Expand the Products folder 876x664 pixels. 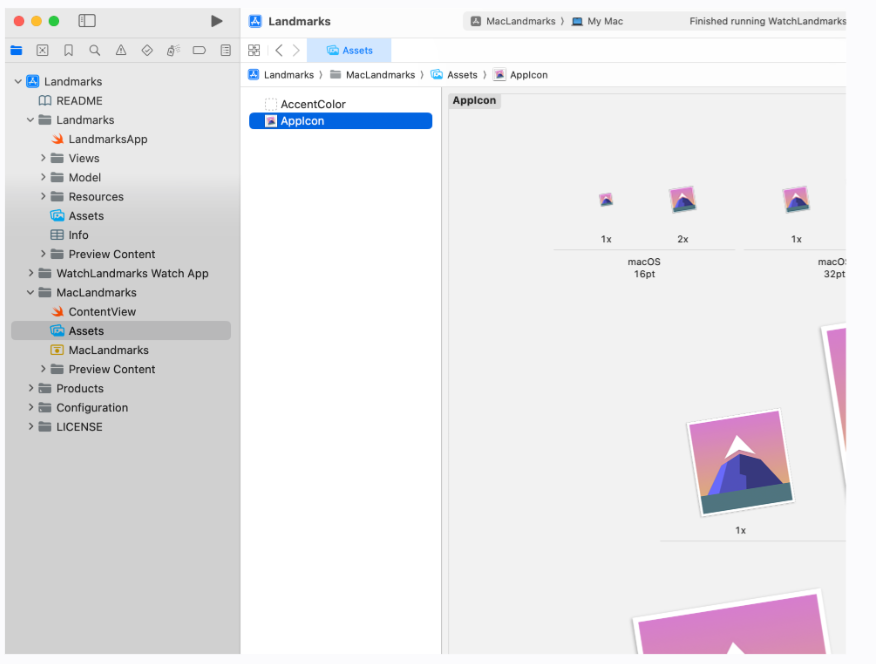pyautogui.click(x=31, y=388)
